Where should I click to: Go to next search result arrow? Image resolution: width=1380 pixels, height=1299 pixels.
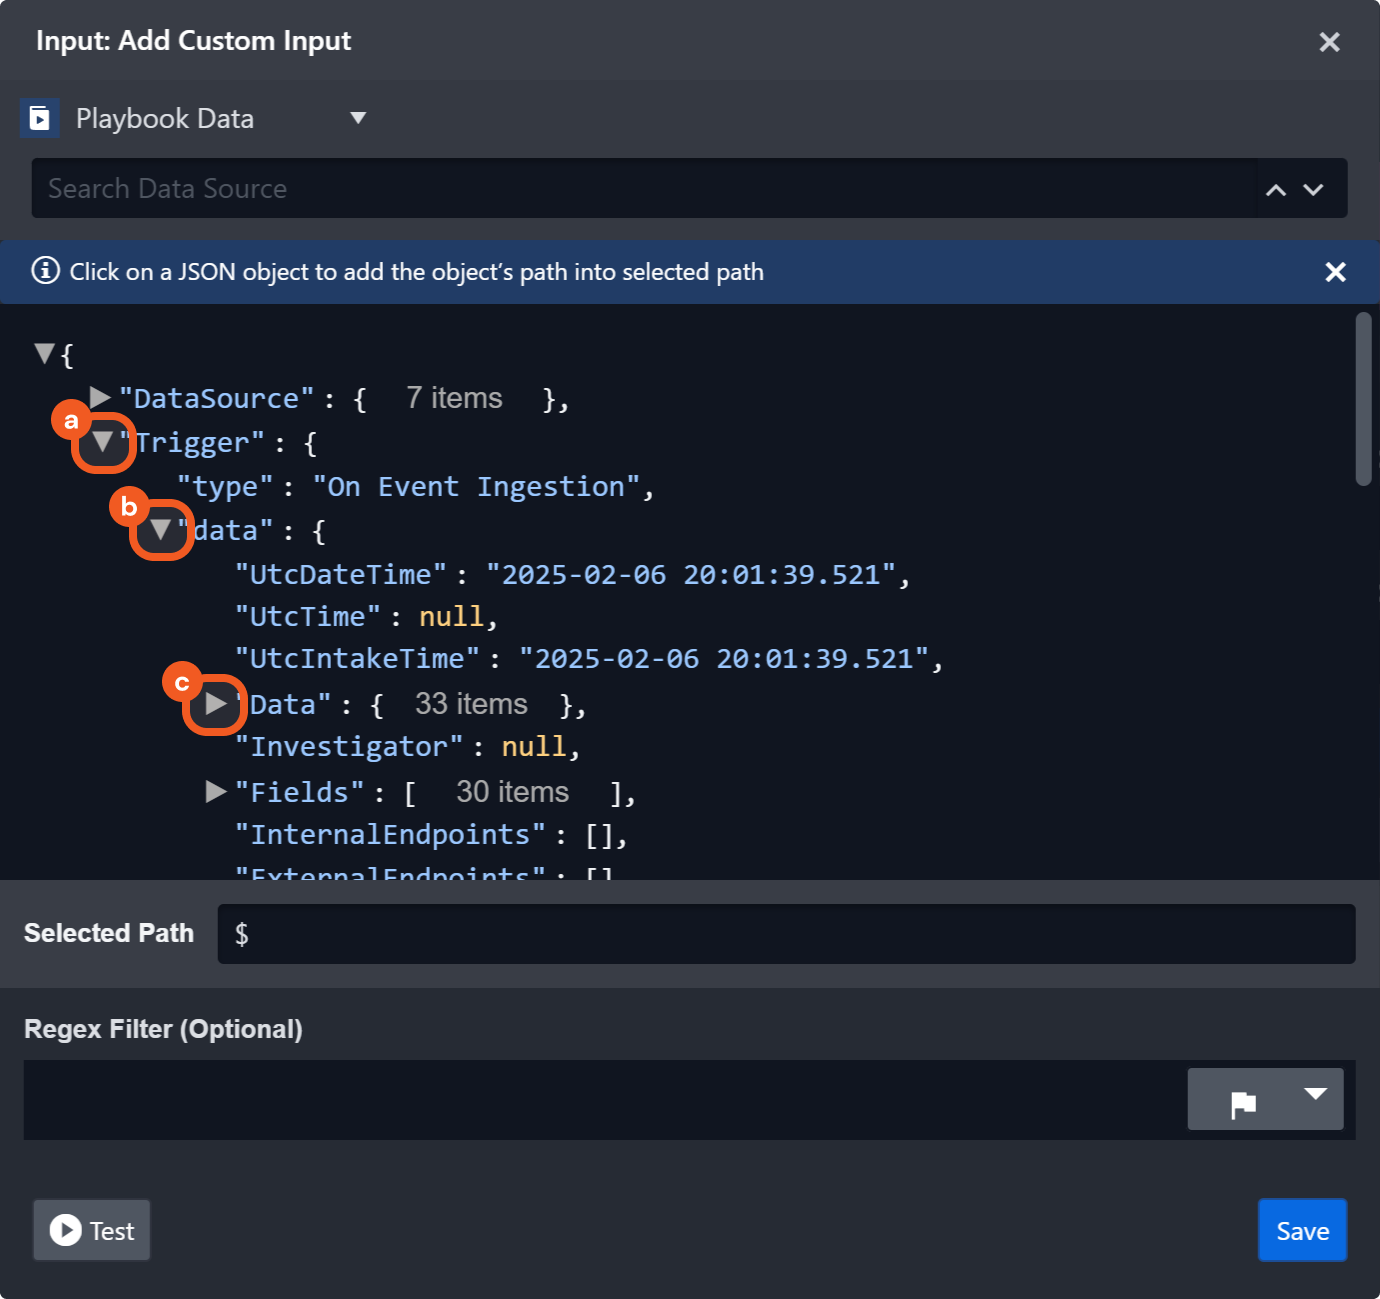click(1314, 190)
